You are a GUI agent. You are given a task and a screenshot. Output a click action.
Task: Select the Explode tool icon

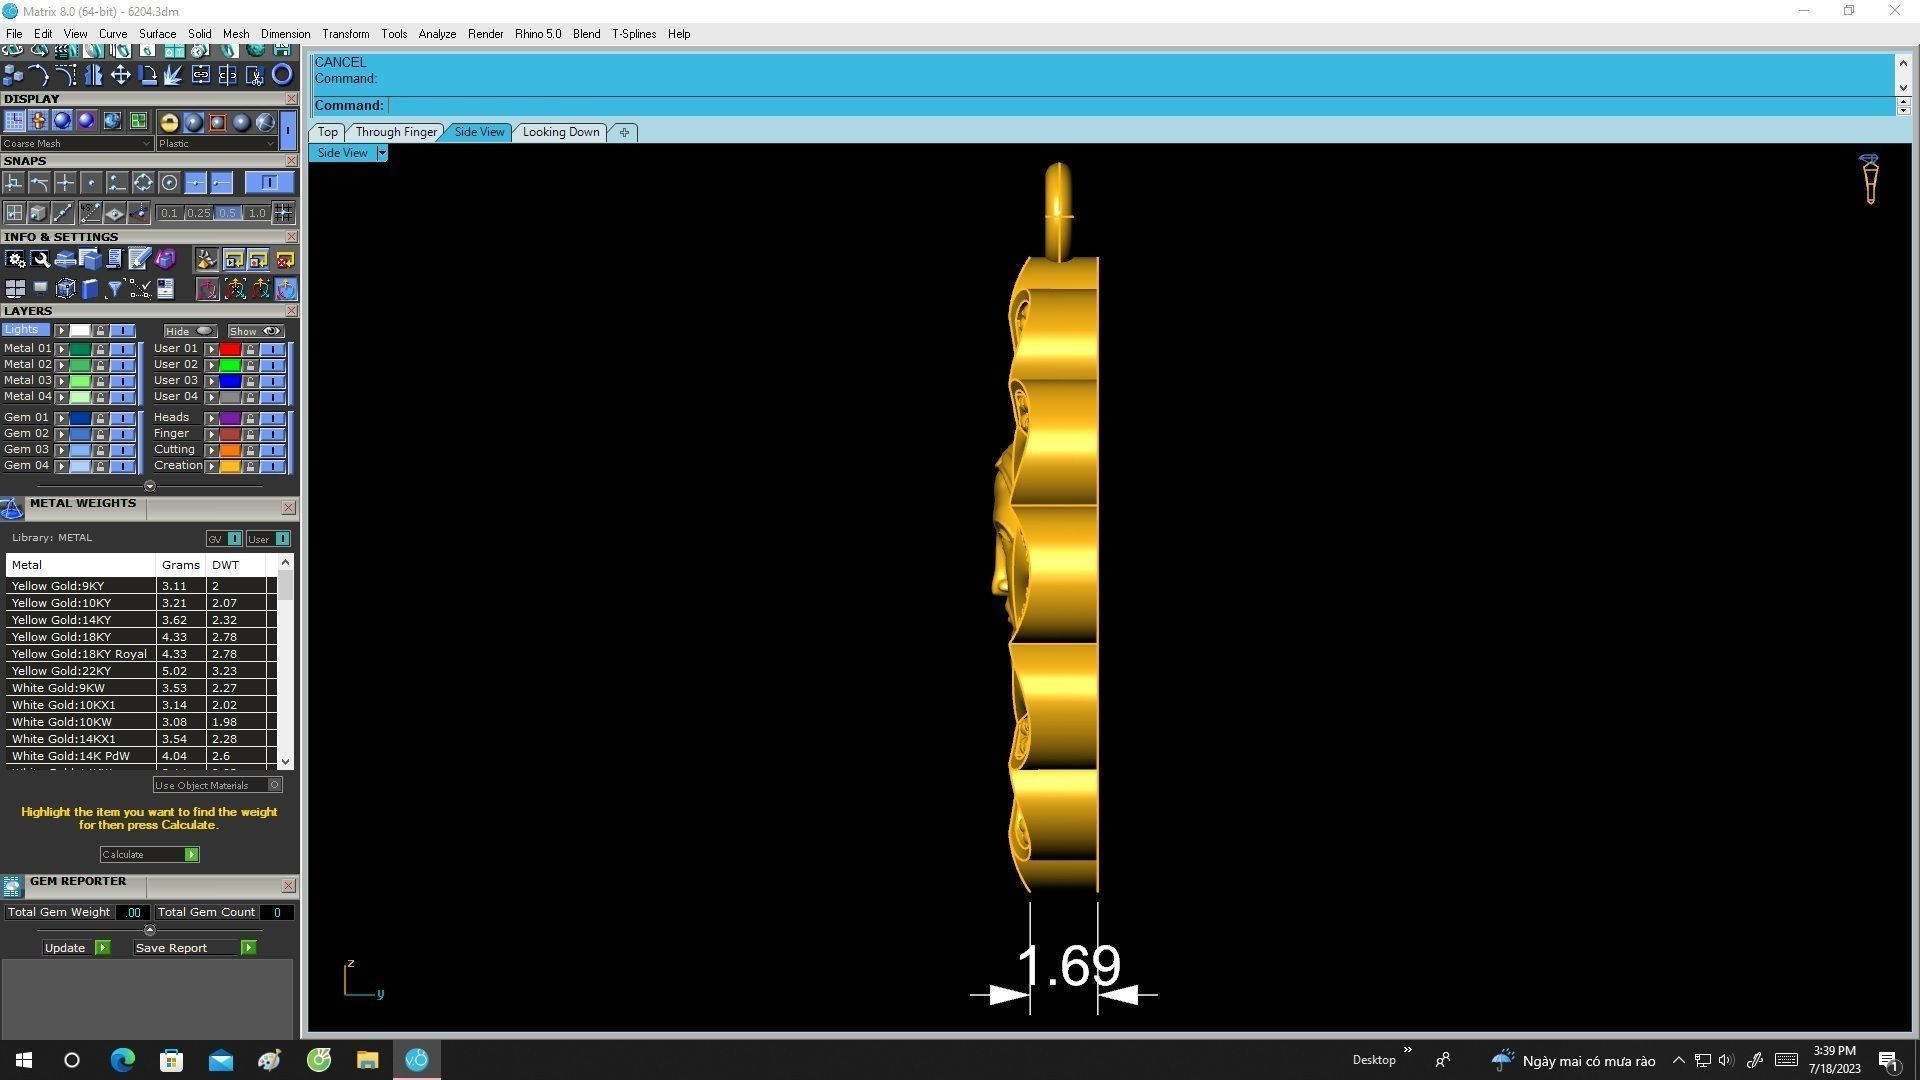(174, 74)
